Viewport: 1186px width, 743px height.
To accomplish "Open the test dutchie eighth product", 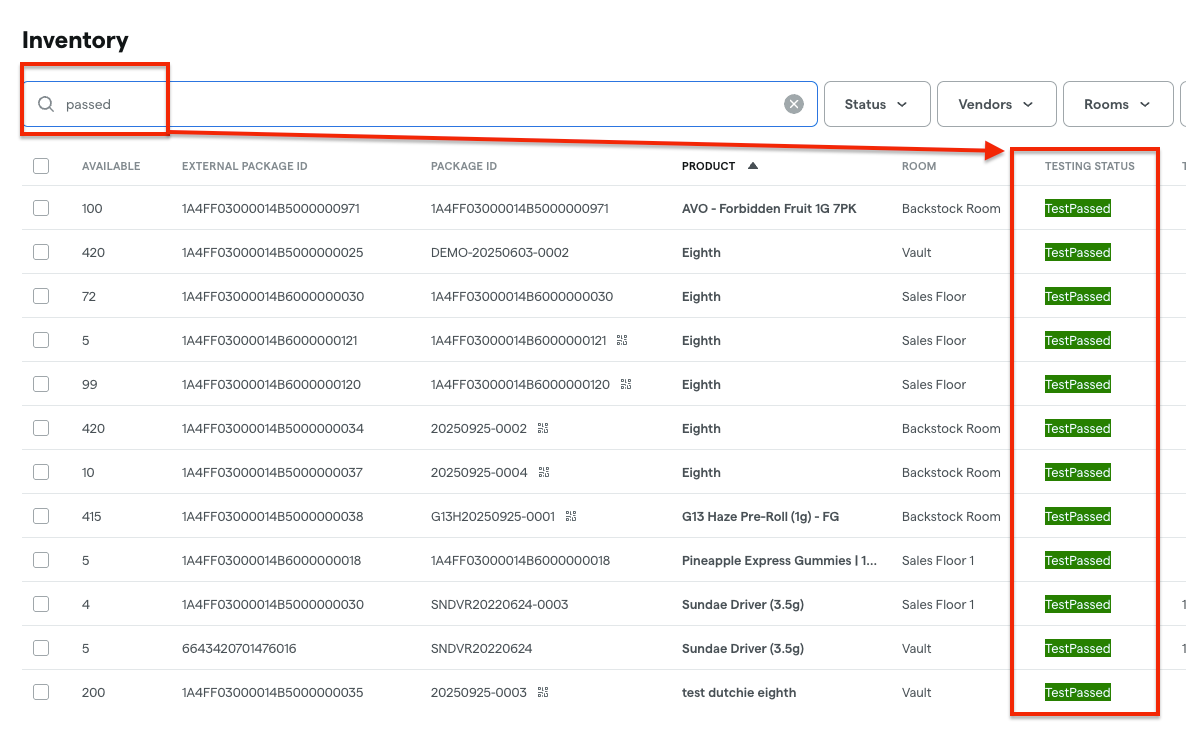I will click(738, 692).
